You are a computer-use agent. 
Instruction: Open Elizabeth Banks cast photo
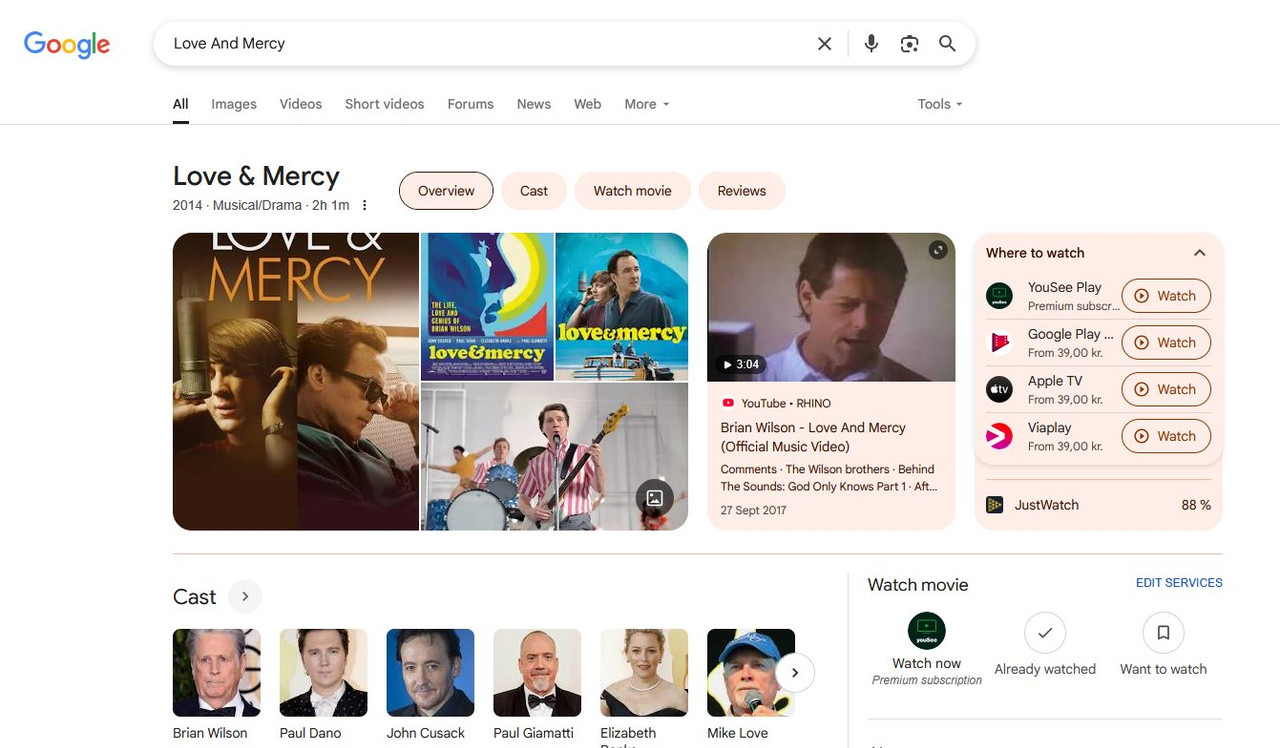point(645,673)
